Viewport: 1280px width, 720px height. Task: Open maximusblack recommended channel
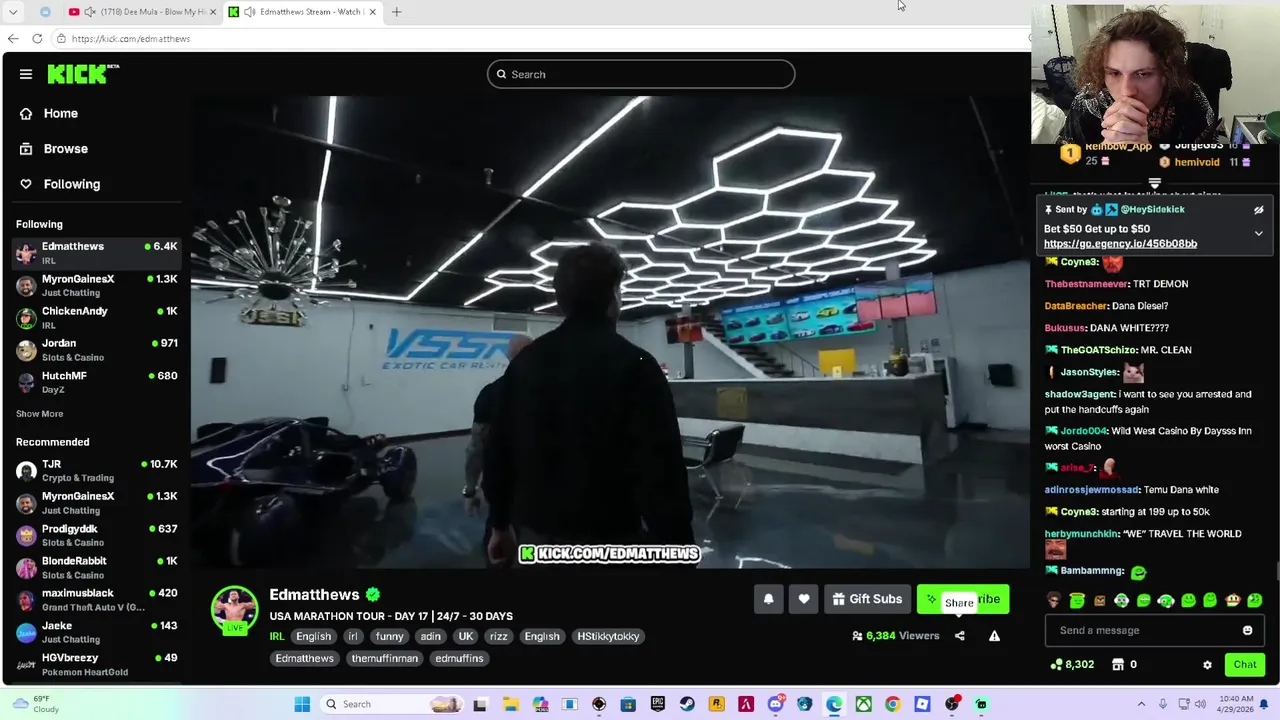pos(97,600)
